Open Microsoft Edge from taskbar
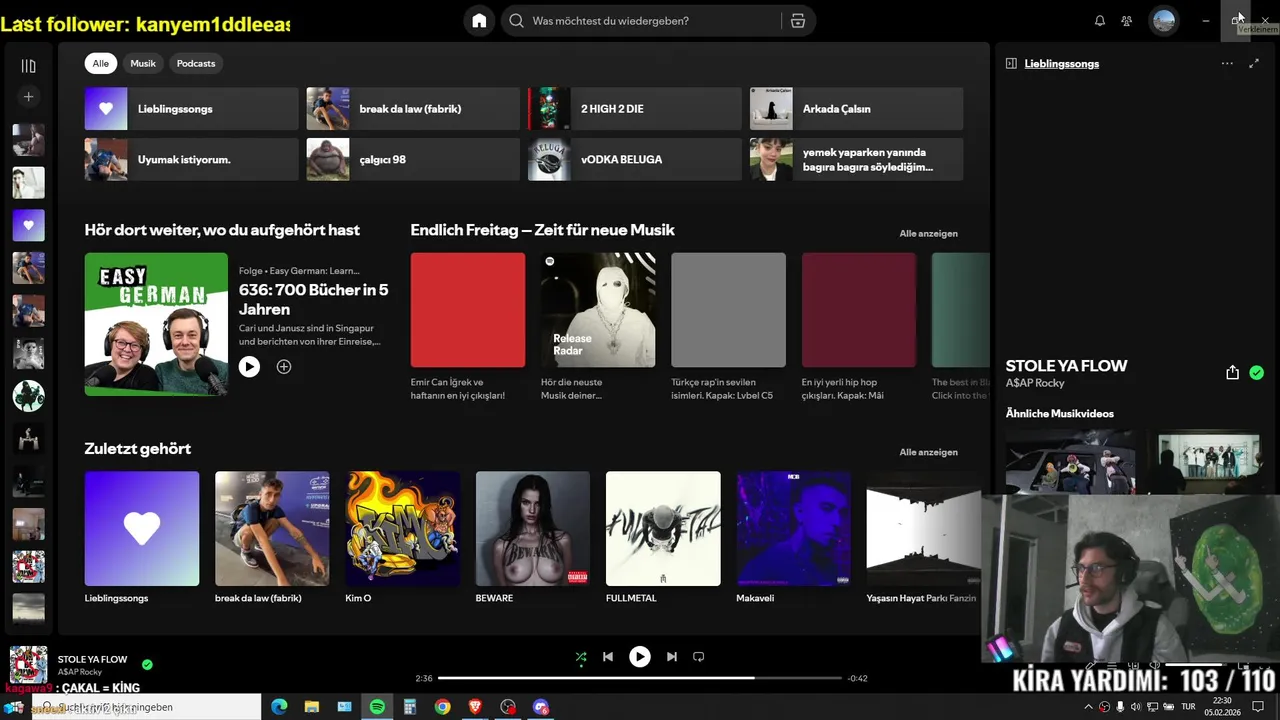Viewport: 1280px width, 720px height. [279, 707]
